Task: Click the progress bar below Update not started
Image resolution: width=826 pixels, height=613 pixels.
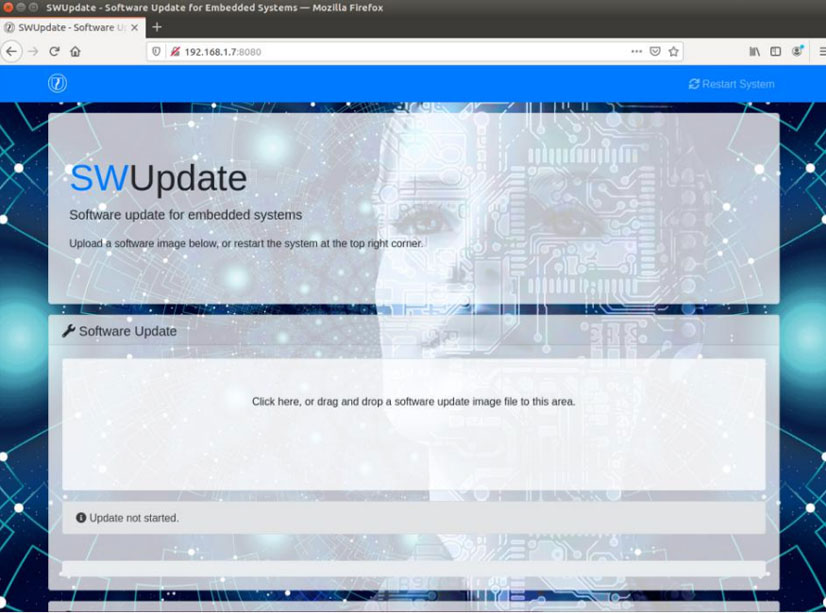Action: 413,565
